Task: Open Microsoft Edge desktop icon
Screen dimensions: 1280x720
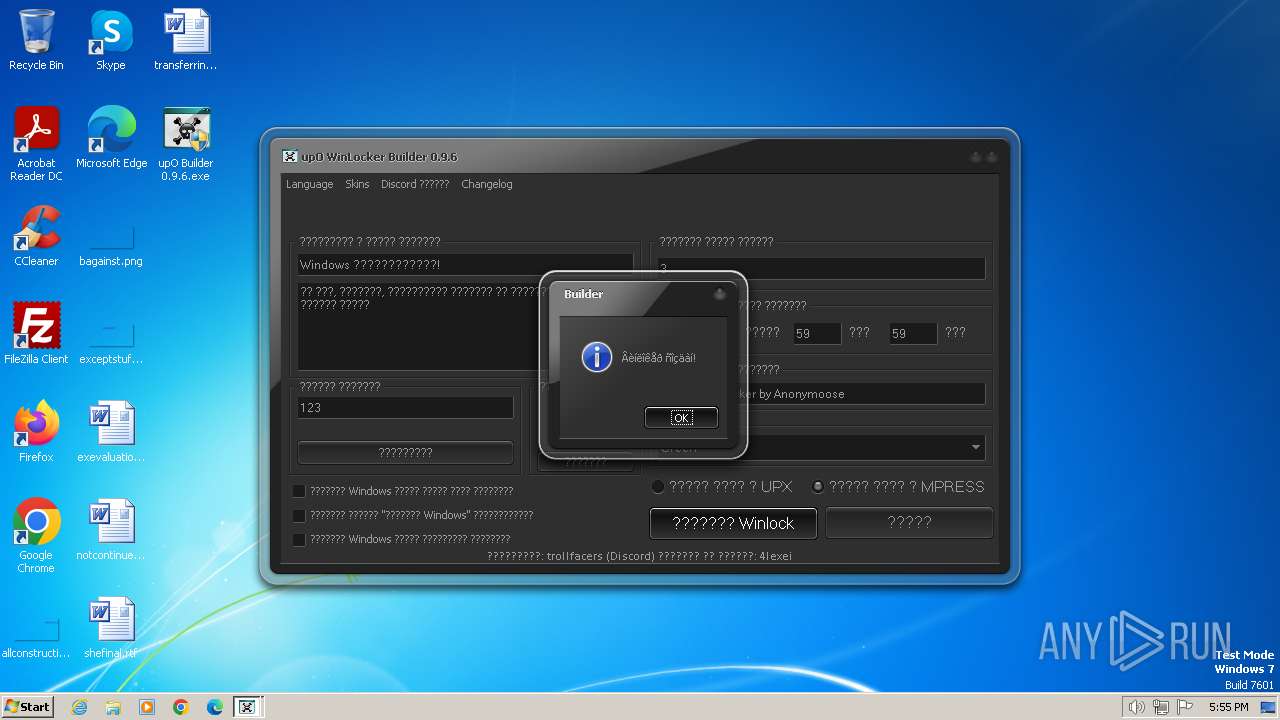Action: click(111, 139)
